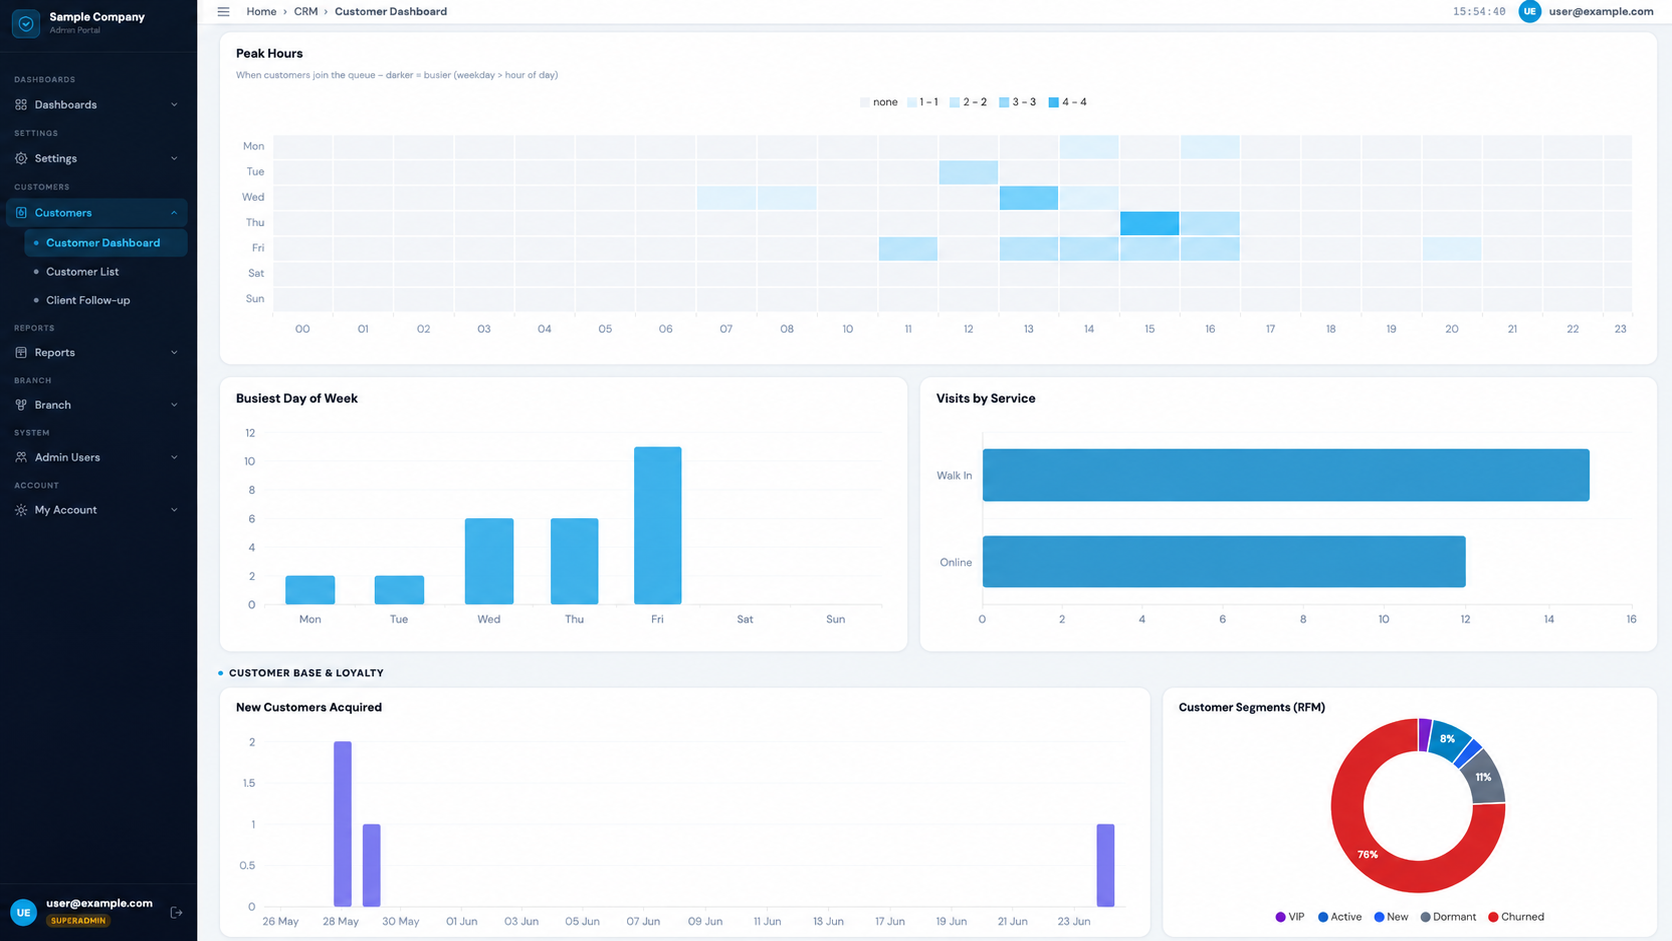Toggle the '1 – 1' heatmap legend entry
Viewport: 1672px width, 941px height.
click(923, 102)
